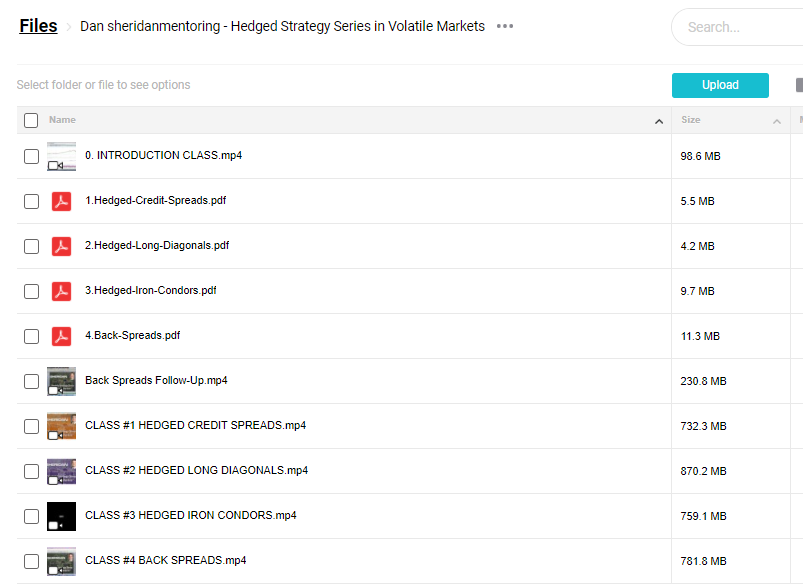The width and height of the screenshot is (803, 584).
Task: Click thumbnail of CLASS #3 HEDGED IRON CONDORS.mp4
Action: (61, 516)
